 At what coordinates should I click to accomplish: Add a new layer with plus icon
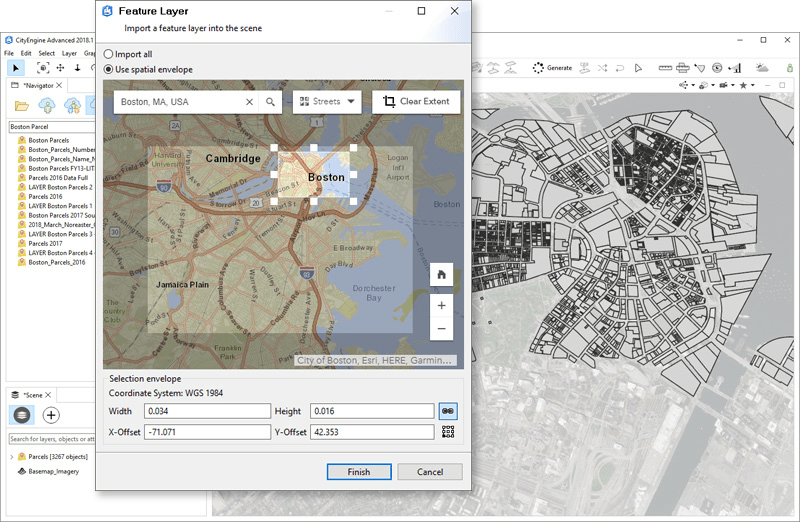pyautogui.click(x=51, y=415)
